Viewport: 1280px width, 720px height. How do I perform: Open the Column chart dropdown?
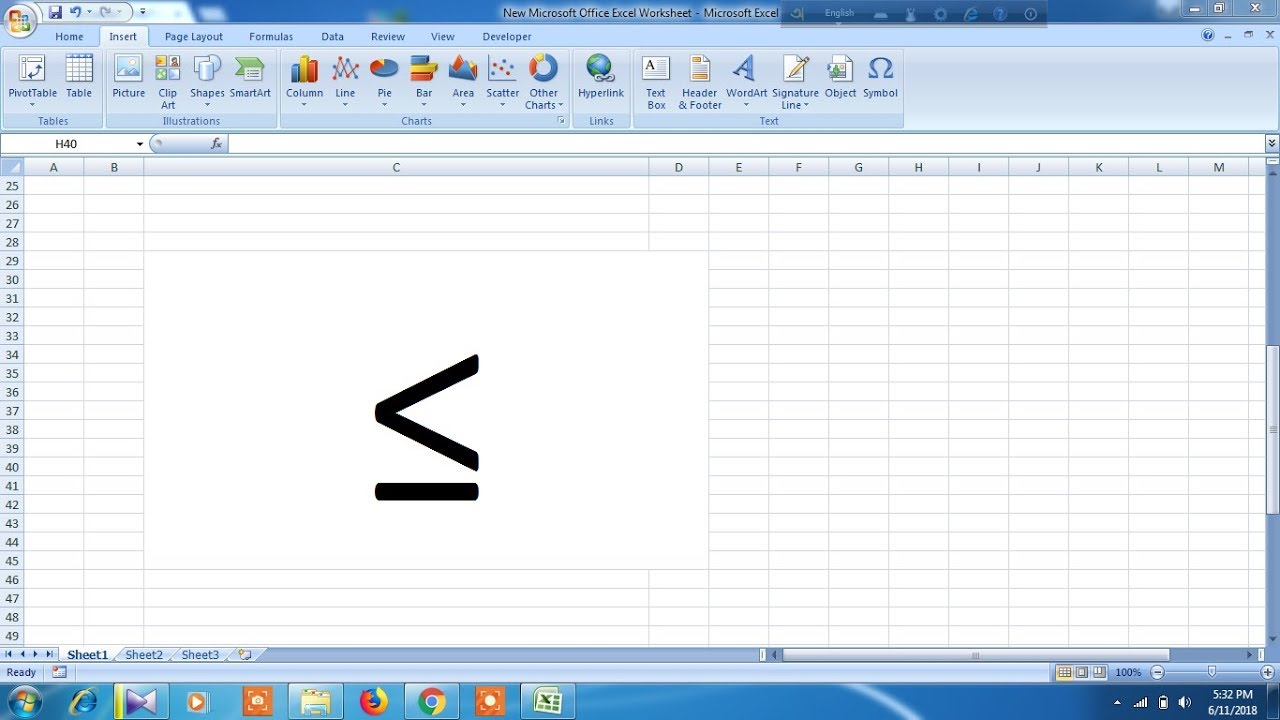[304, 80]
